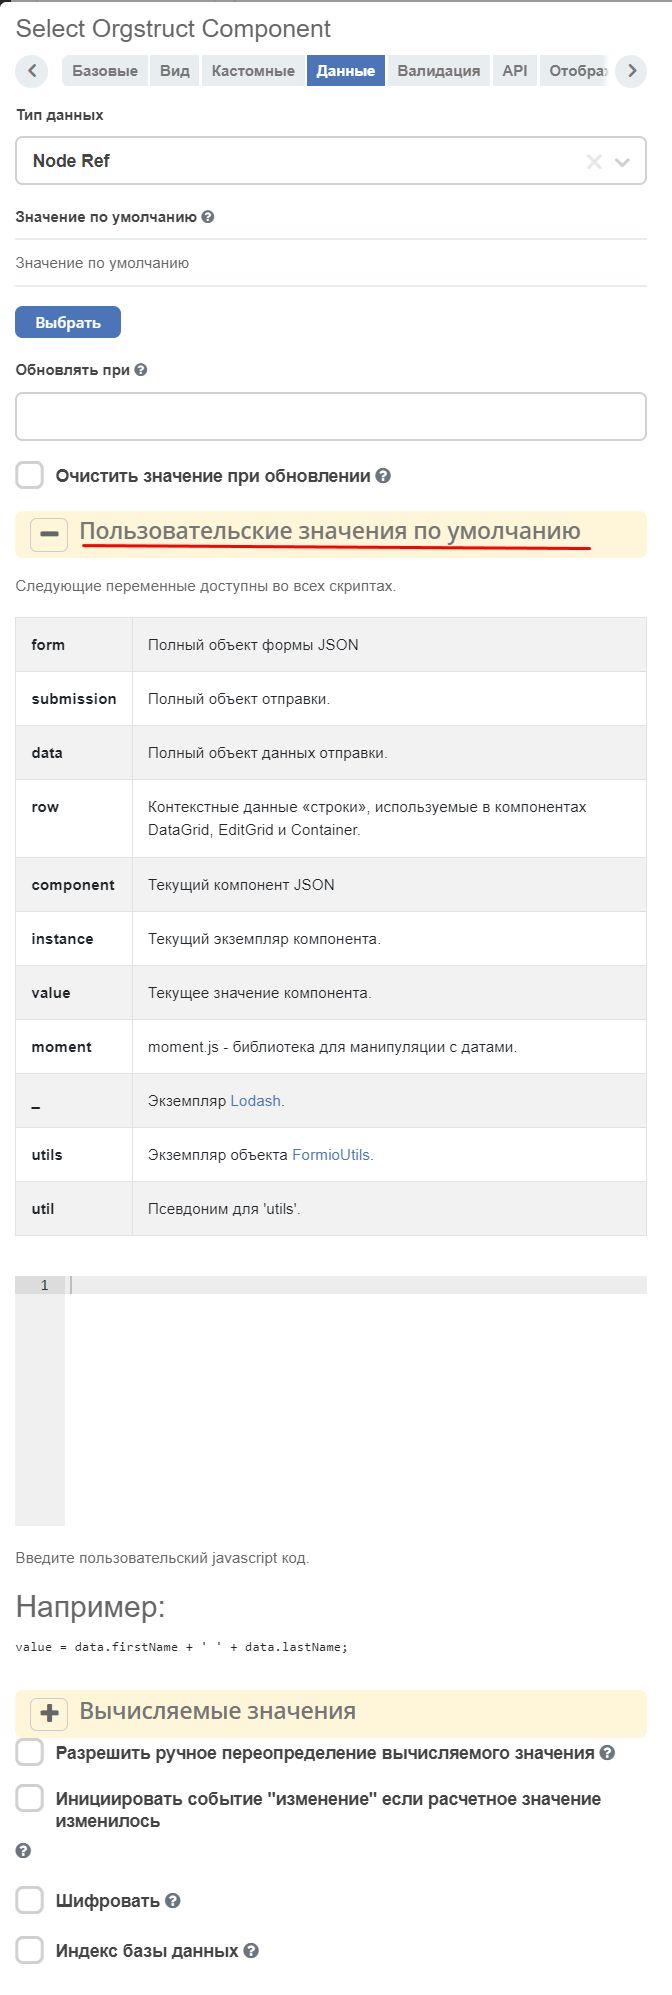Show help icon next to Индекс базы данных
Viewport: 672px width, 1995px height.
[x=251, y=1951]
